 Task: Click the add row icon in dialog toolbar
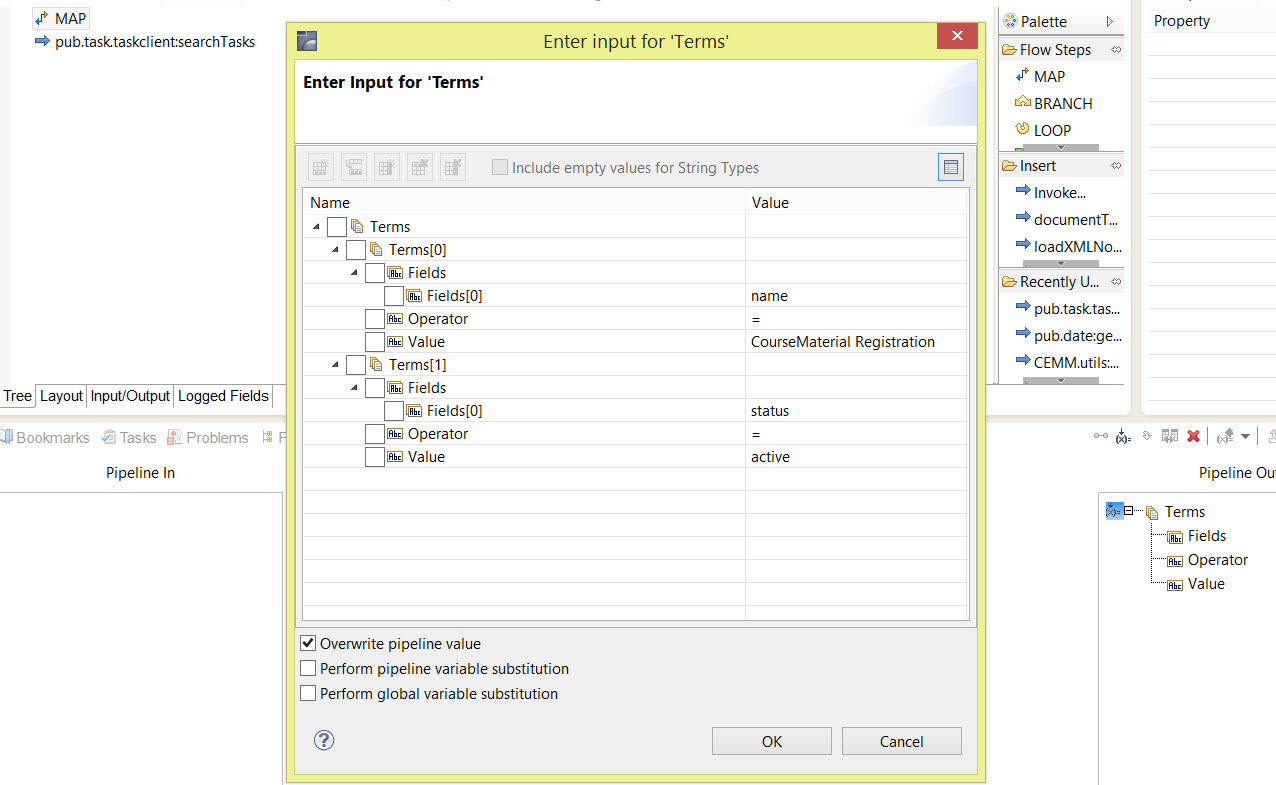(321, 167)
